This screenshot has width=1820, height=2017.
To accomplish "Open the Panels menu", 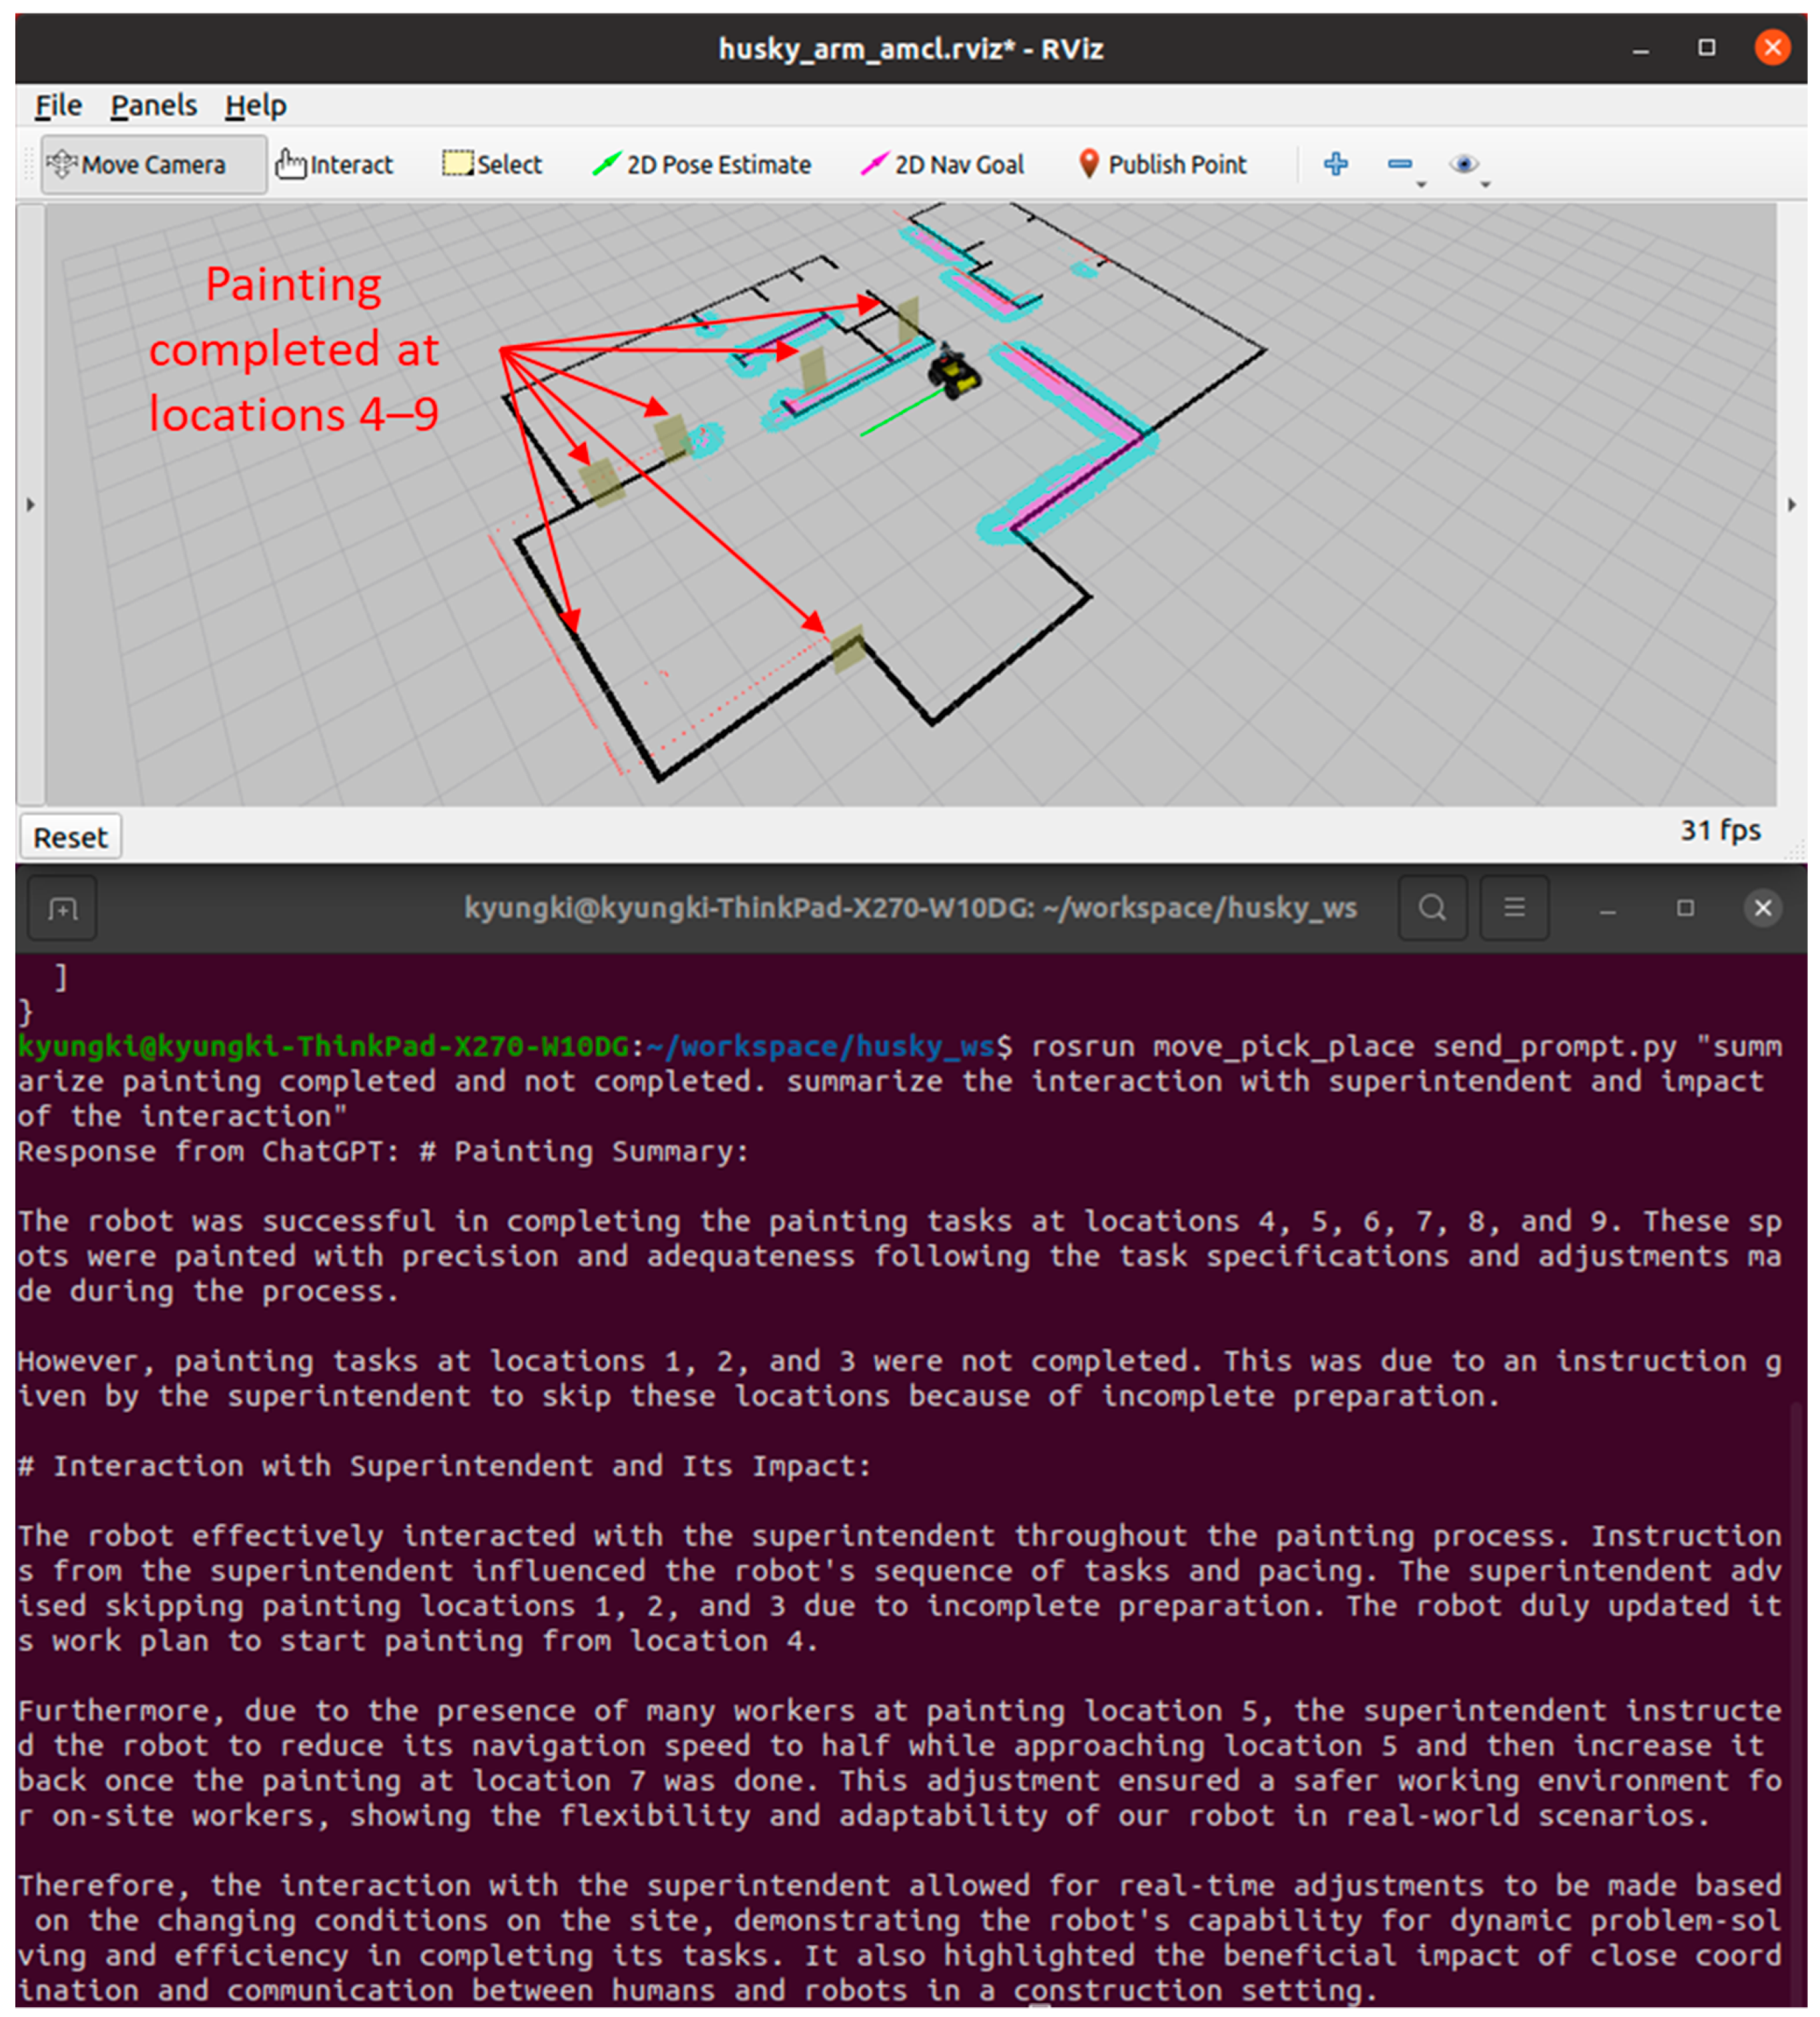I will coord(153,106).
